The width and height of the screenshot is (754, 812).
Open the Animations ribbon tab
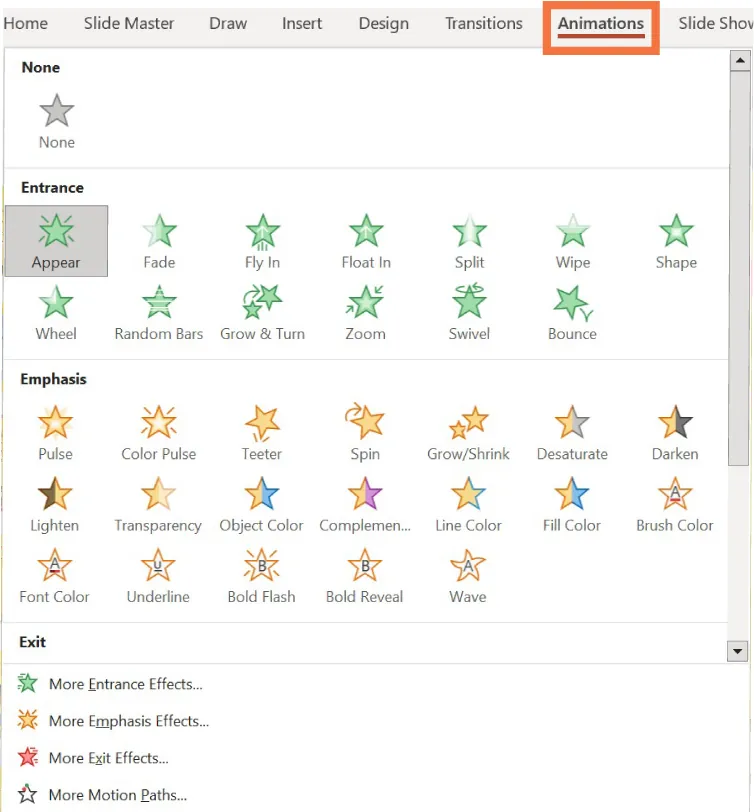coord(600,24)
